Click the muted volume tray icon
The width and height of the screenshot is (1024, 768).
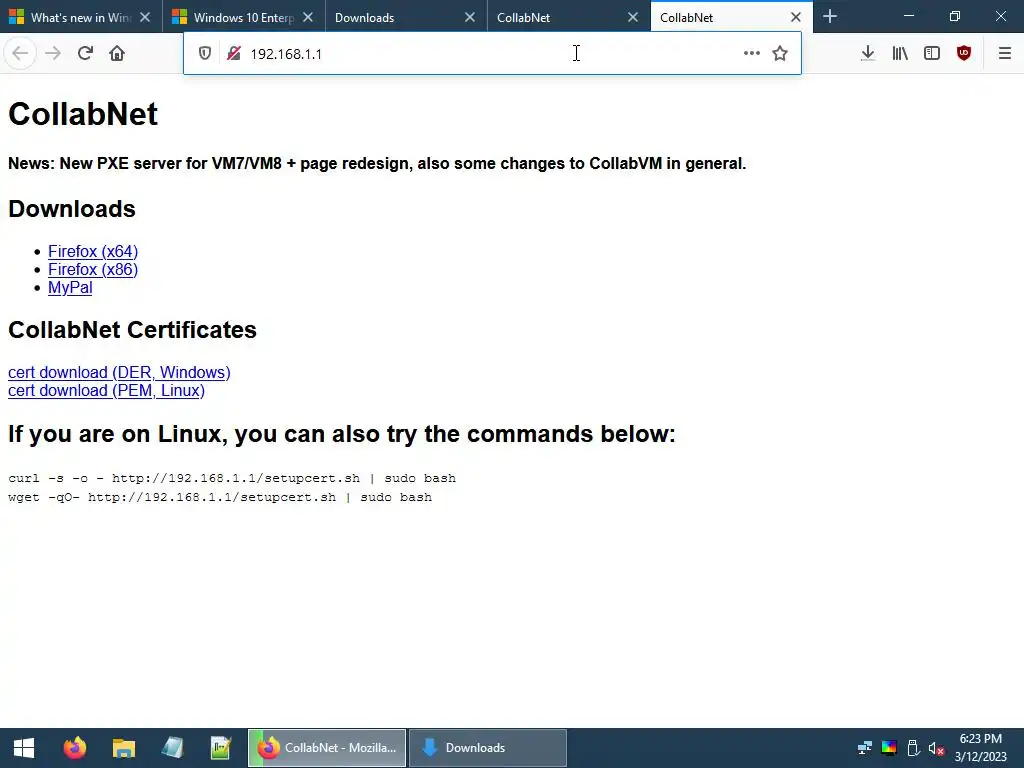pyautogui.click(x=936, y=748)
